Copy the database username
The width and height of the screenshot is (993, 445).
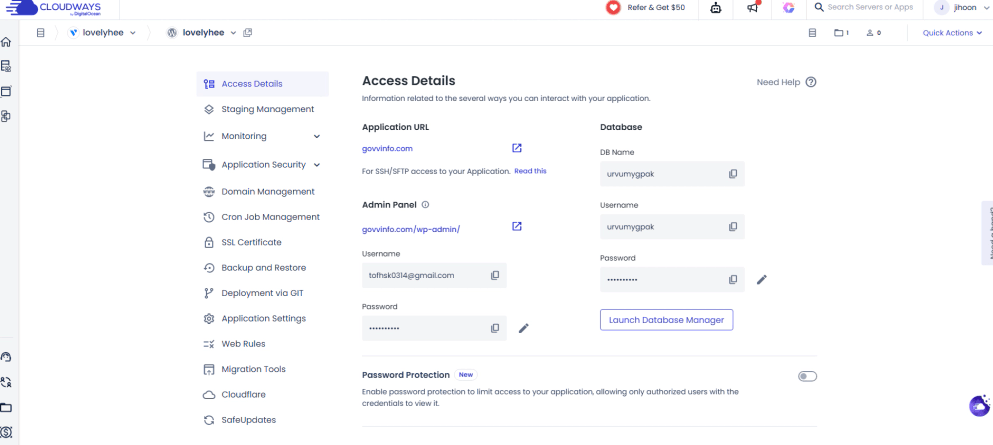point(733,227)
